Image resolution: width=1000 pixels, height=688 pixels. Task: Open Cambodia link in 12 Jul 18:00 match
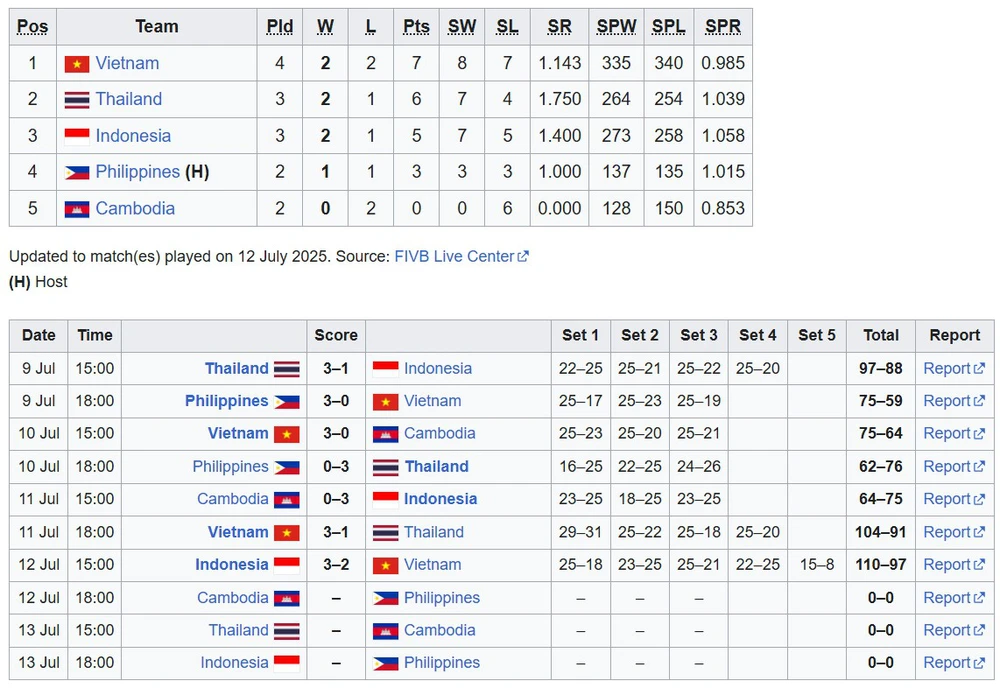tap(233, 598)
